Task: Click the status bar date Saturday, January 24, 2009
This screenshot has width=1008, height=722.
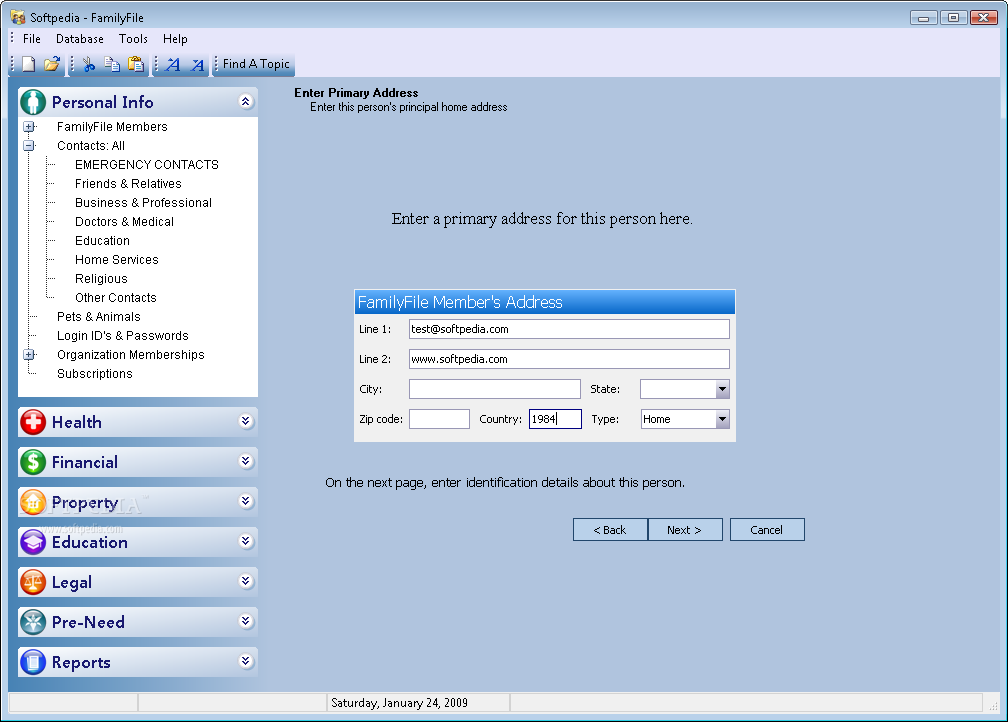Action: tap(399, 703)
